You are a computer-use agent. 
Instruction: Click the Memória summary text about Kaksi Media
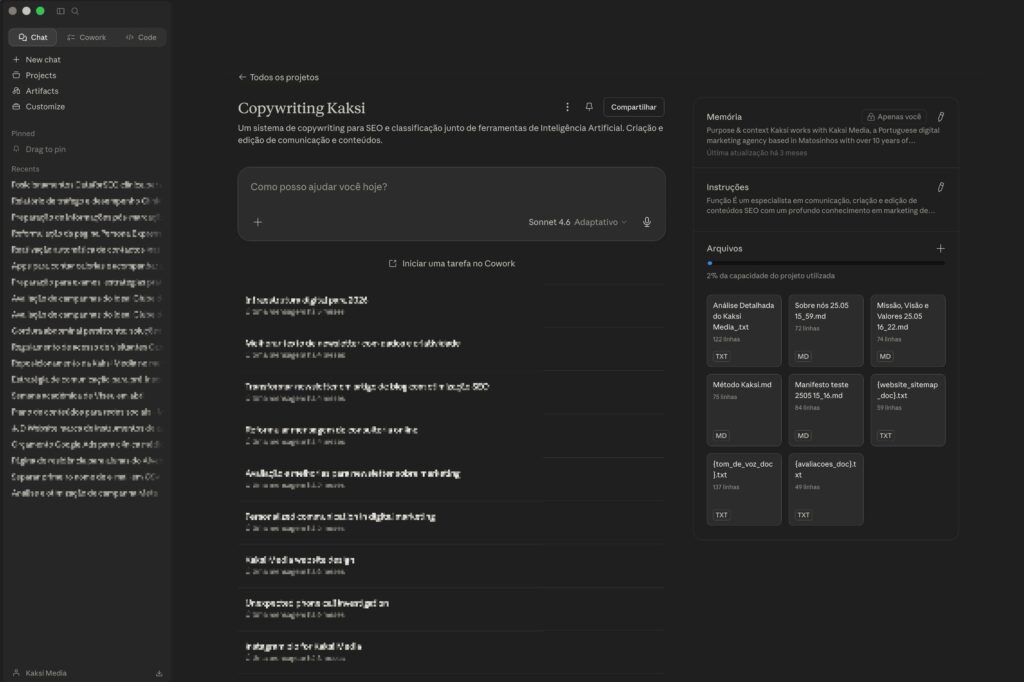823,135
